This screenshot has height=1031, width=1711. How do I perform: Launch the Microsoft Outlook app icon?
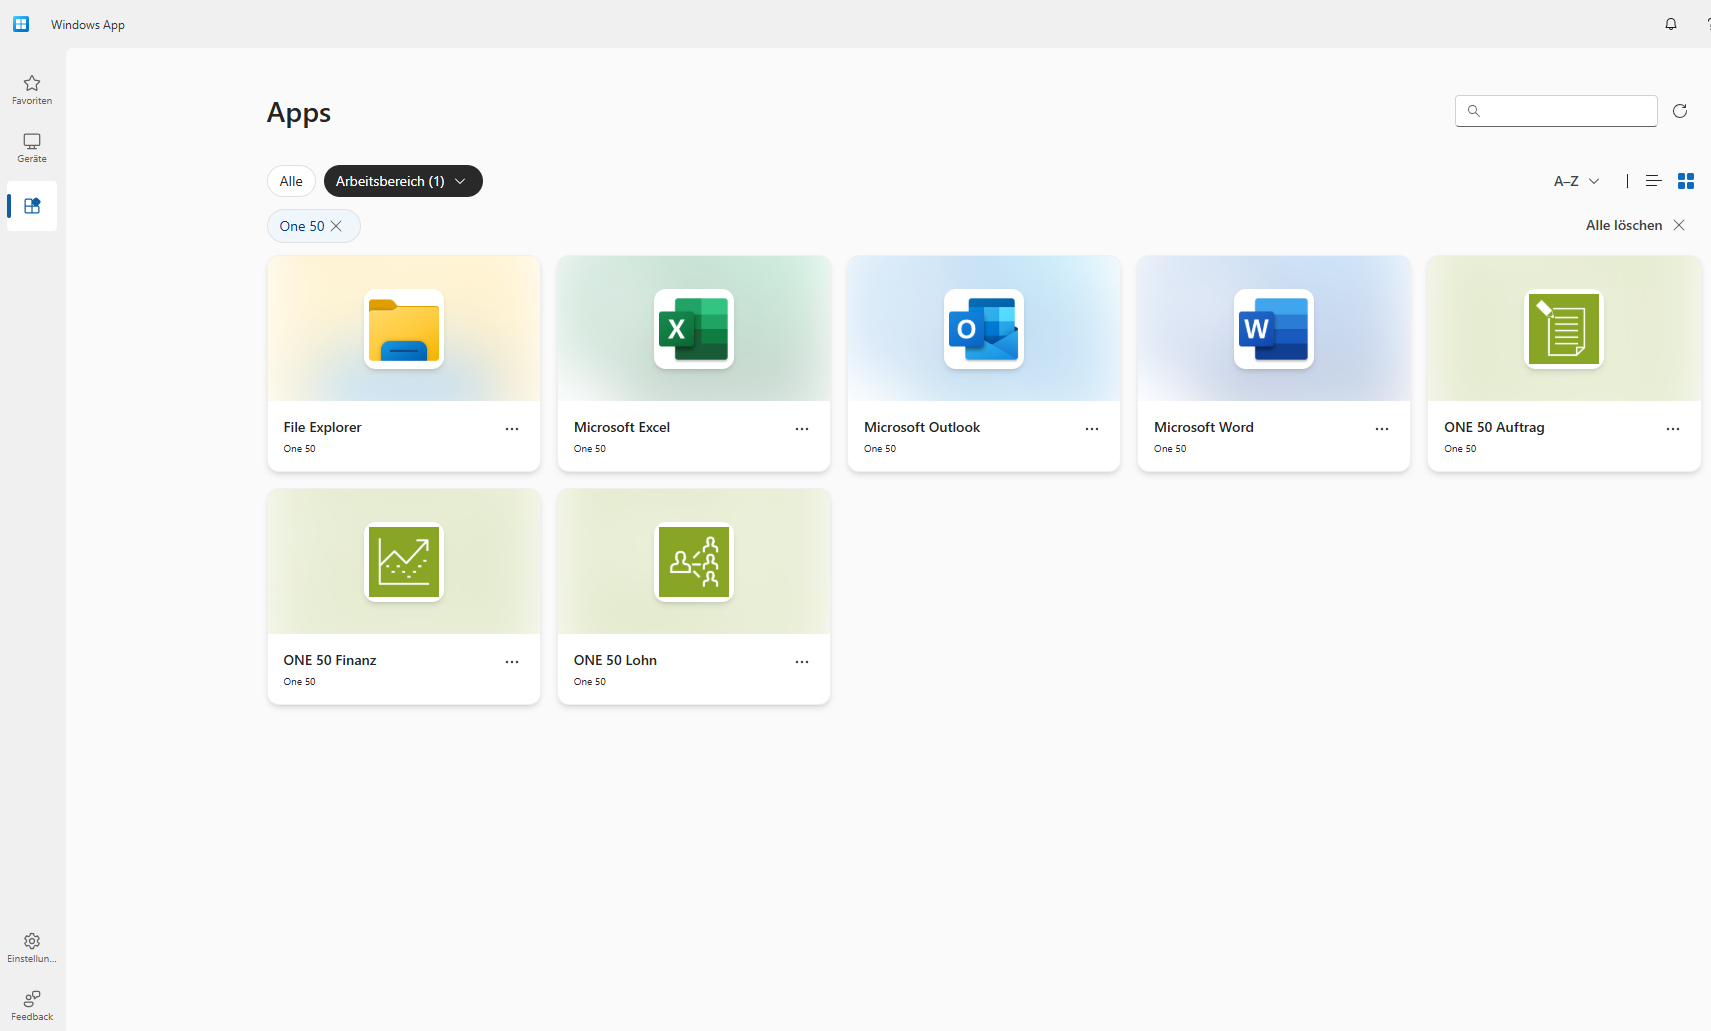pyautogui.click(x=984, y=329)
